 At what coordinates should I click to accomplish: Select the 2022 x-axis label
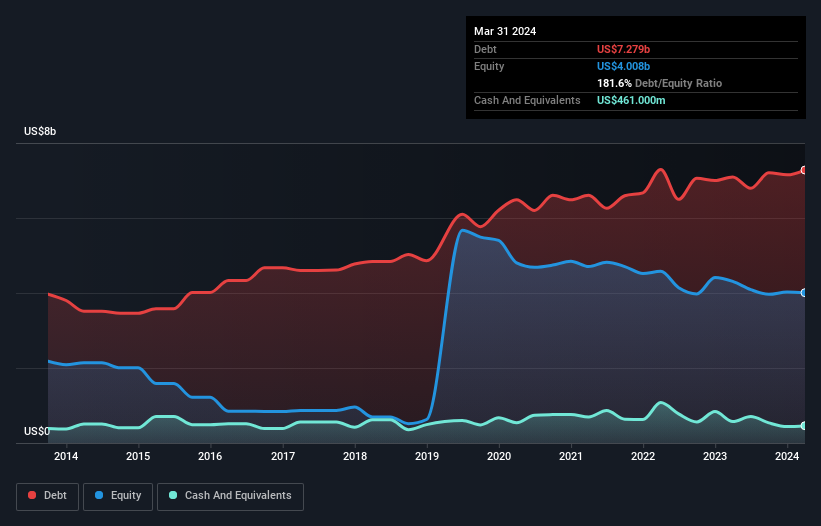coord(643,456)
